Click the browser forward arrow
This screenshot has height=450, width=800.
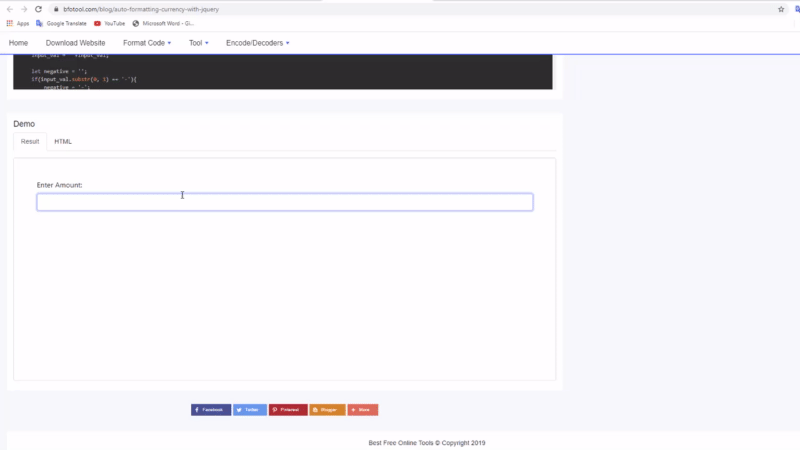[x=24, y=9]
